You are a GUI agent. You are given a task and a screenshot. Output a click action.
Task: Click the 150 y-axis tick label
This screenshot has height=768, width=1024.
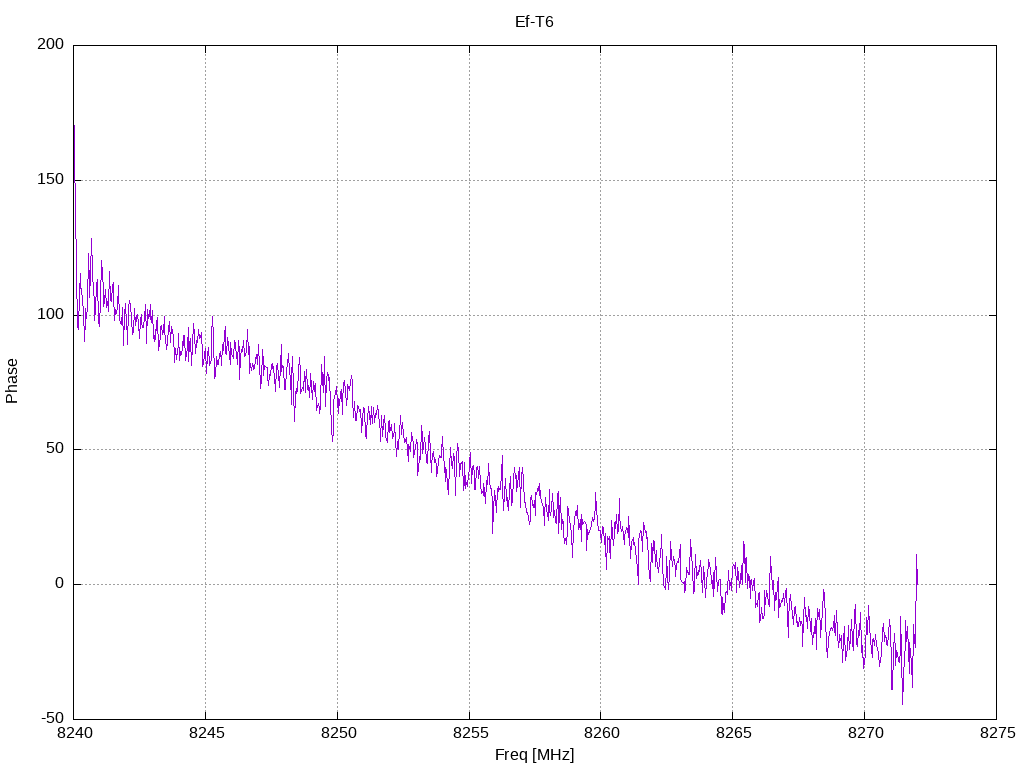coord(51,180)
